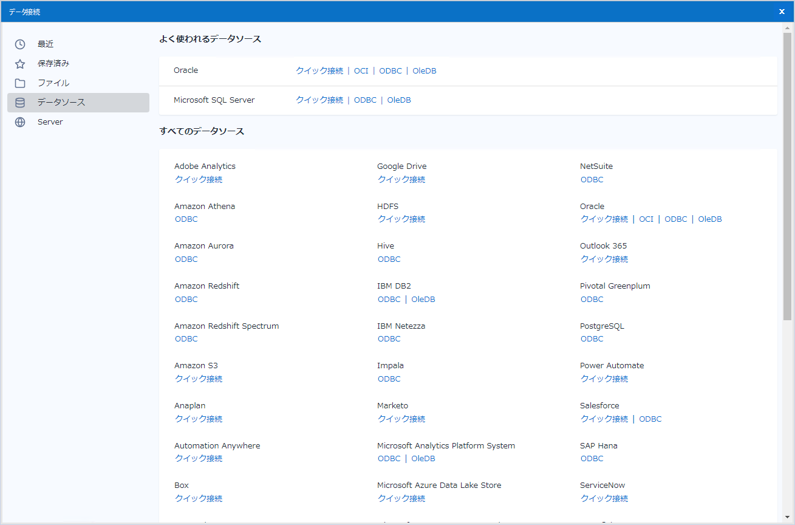Viewport: 795px width, 525px height.
Task: Click ODBC for Microsoft SQL Server
Action: click(x=365, y=100)
